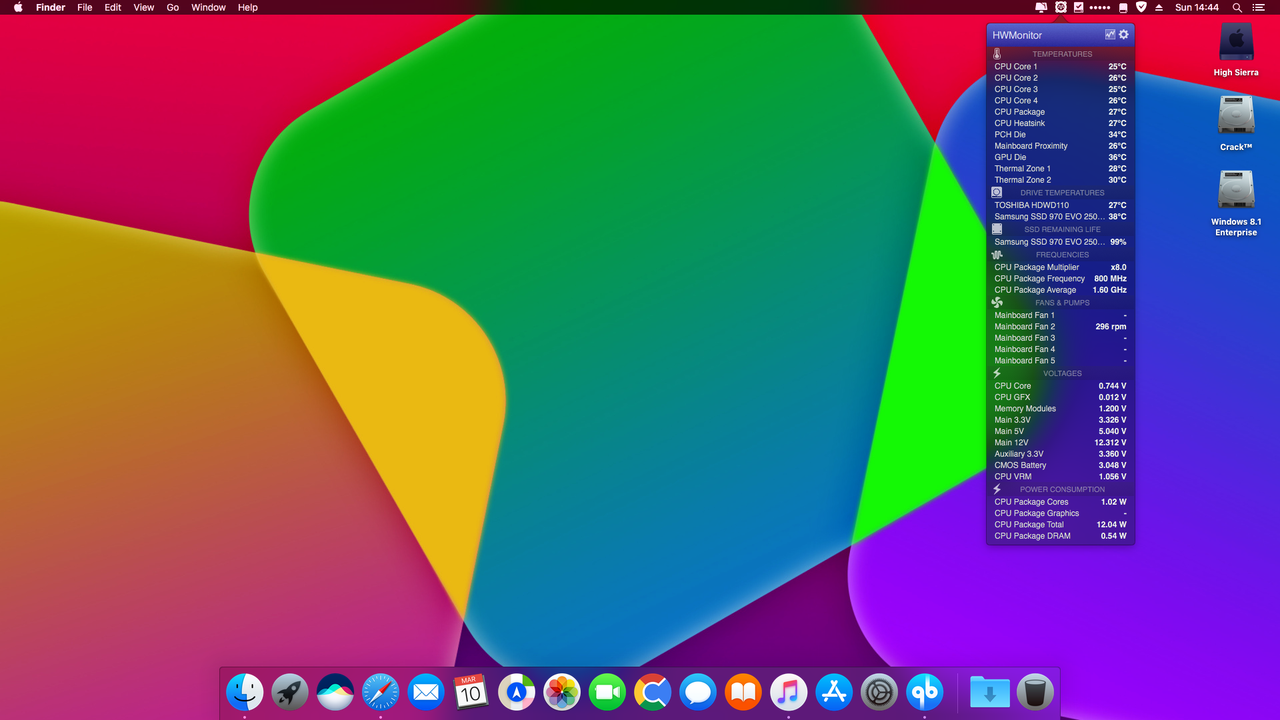Screen dimensions: 1280x720
Task: Select the CPU Core 1 row
Action: [1060, 67]
